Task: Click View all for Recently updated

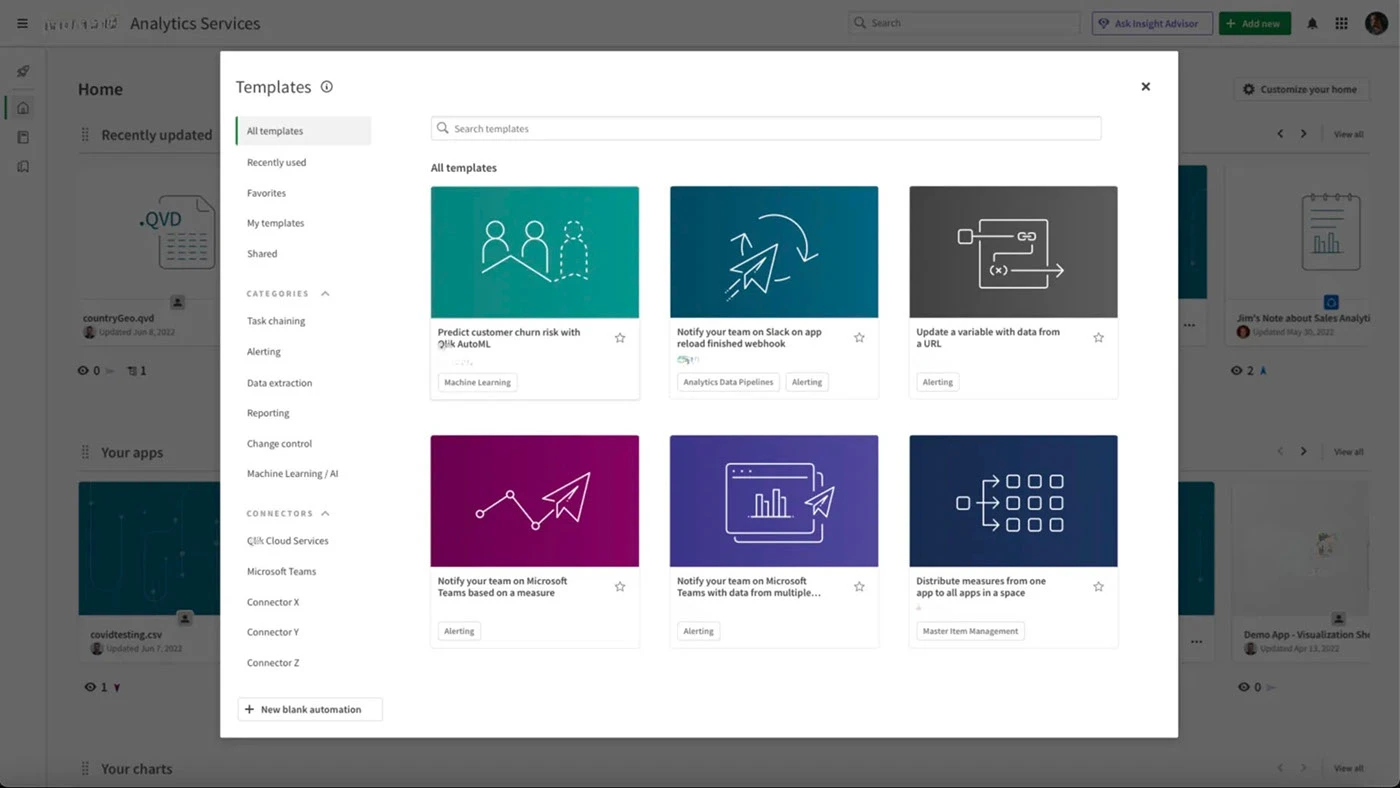Action: click(x=1349, y=134)
